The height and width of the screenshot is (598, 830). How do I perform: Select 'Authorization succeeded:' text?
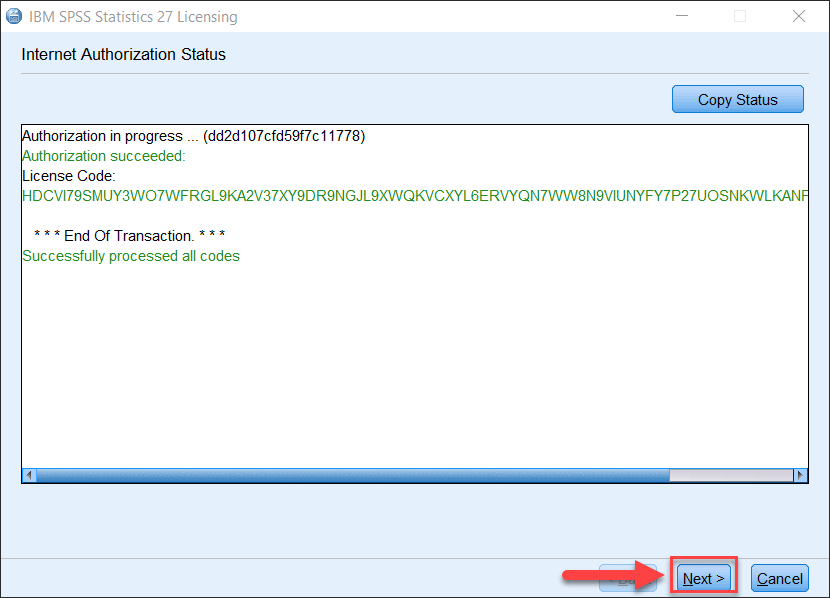coord(104,156)
